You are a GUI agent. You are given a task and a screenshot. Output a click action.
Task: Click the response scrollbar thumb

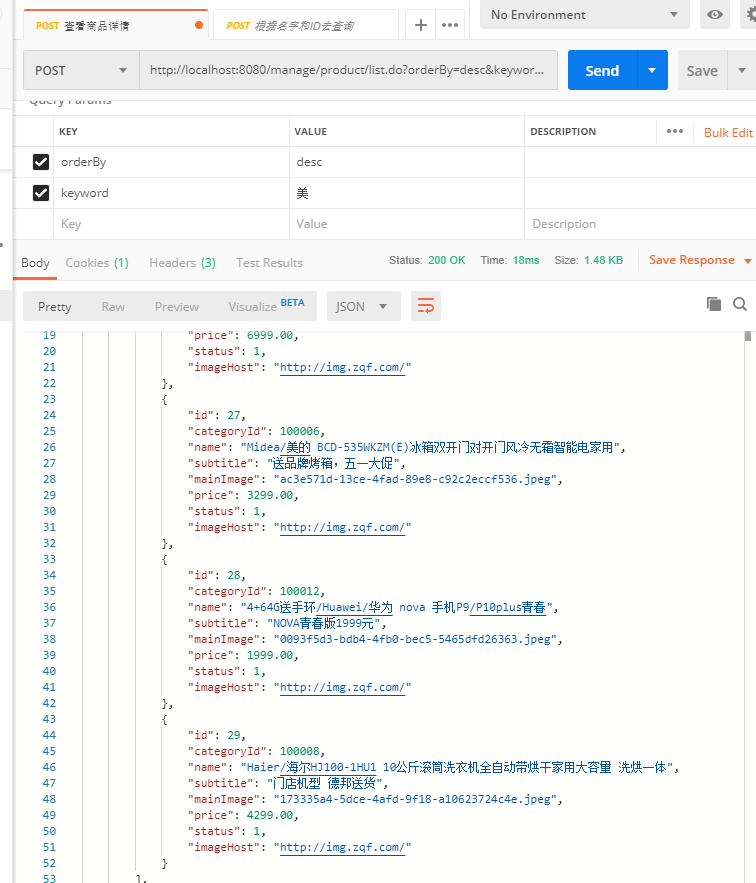(x=748, y=336)
